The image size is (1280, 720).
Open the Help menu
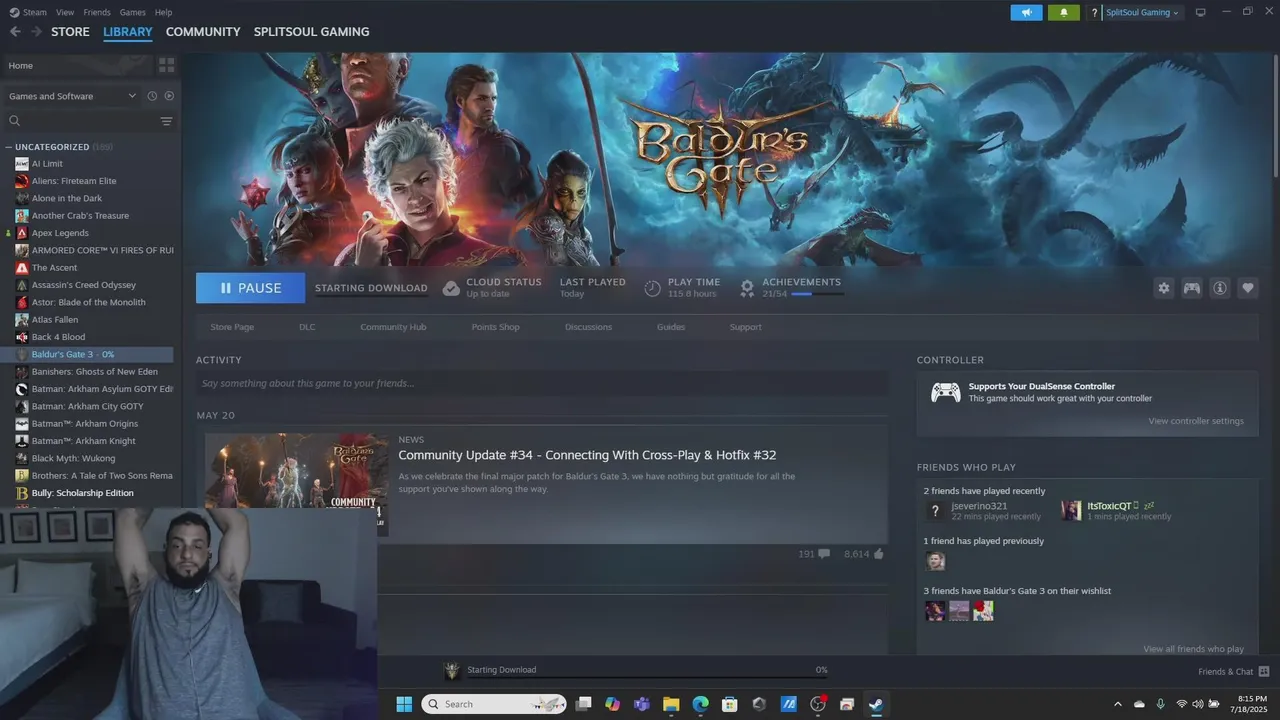tap(163, 12)
